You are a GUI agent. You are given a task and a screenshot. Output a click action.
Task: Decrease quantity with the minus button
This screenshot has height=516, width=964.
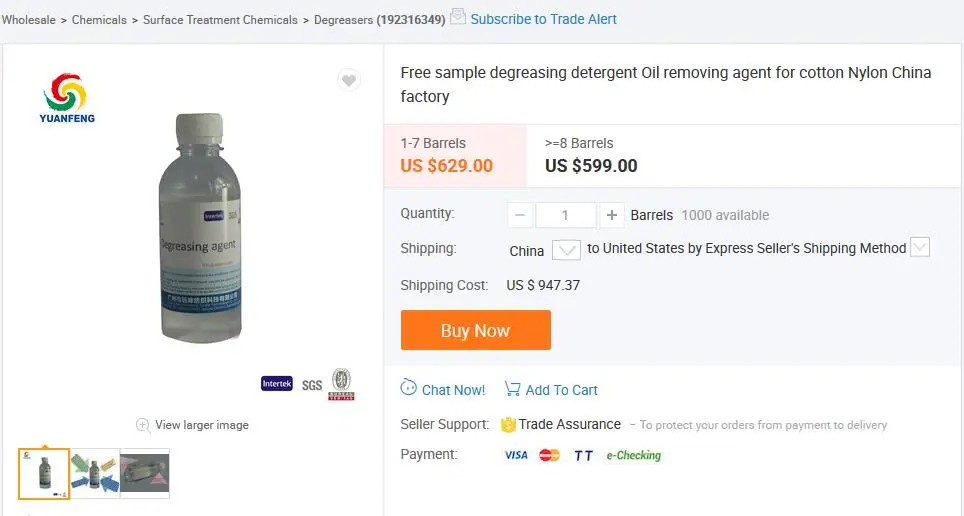520,215
